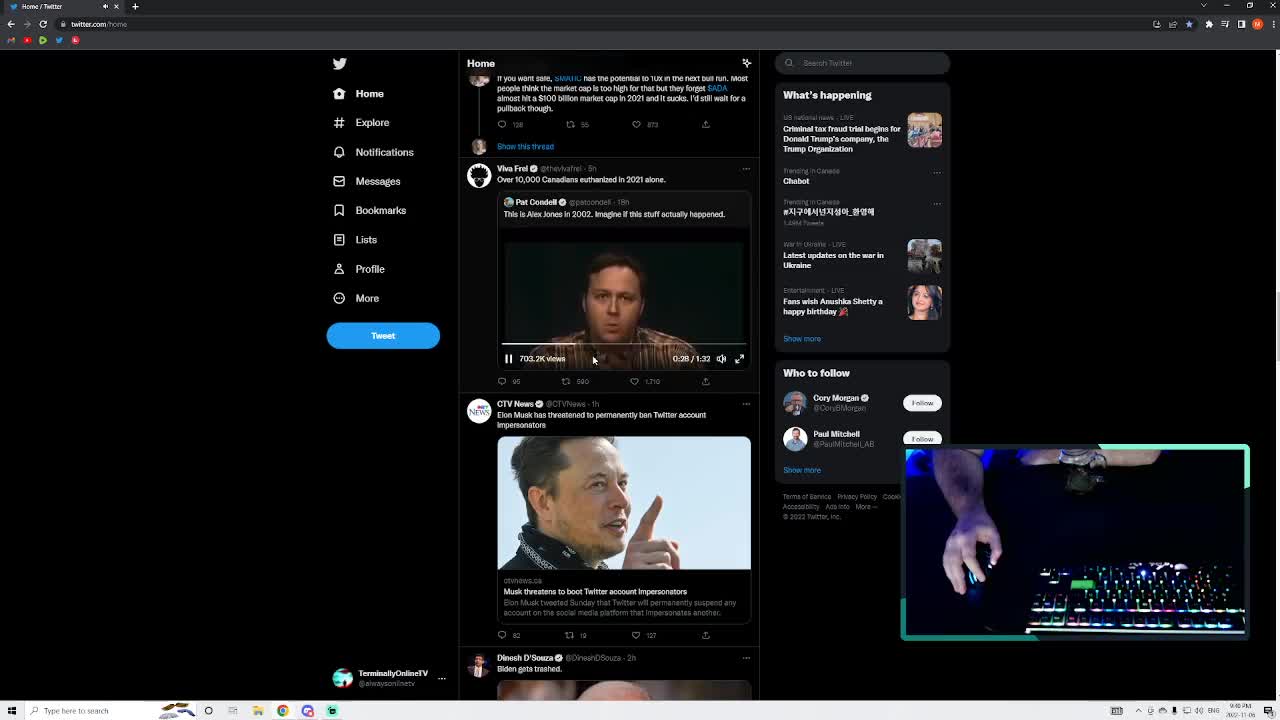Viewport: 1280px width, 720px height.
Task: Click the twitter.com address bar
Action: [x=600, y=24]
